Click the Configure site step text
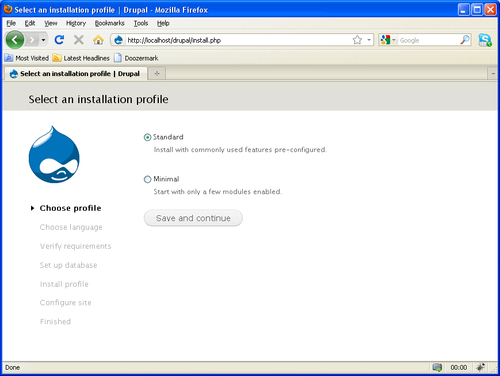 [65, 303]
